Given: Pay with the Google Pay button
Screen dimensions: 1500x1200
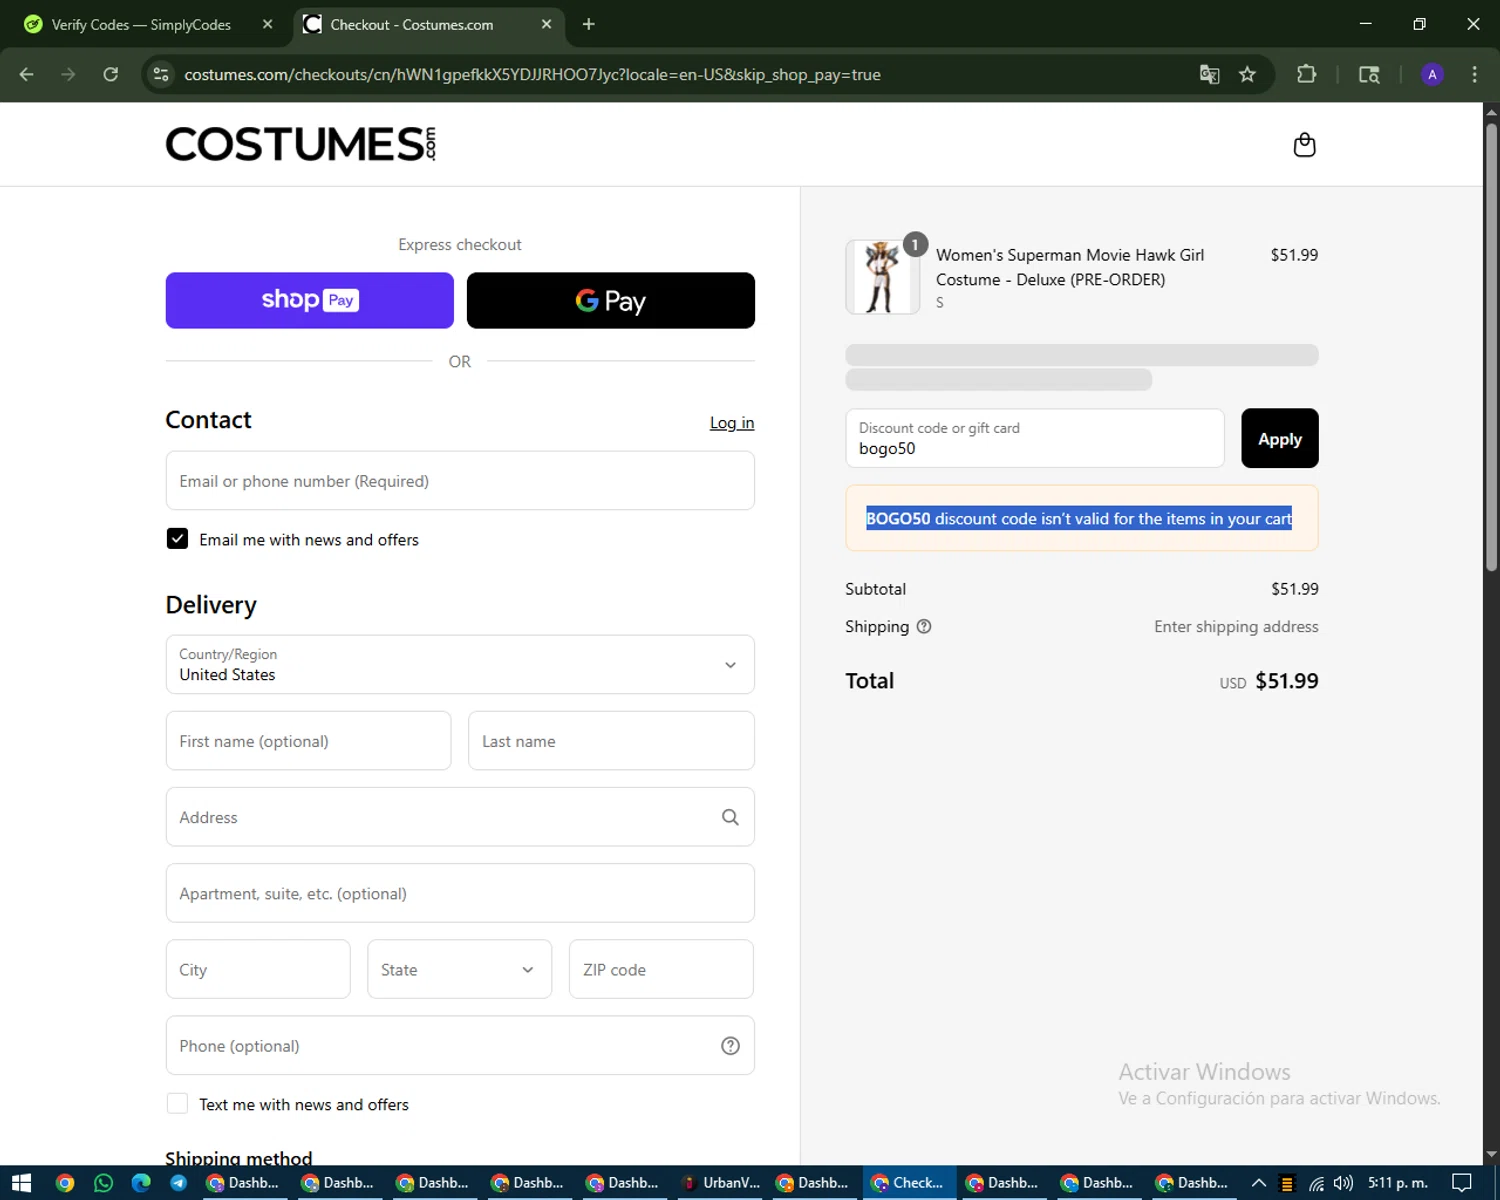Looking at the screenshot, I should tap(611, 300).
